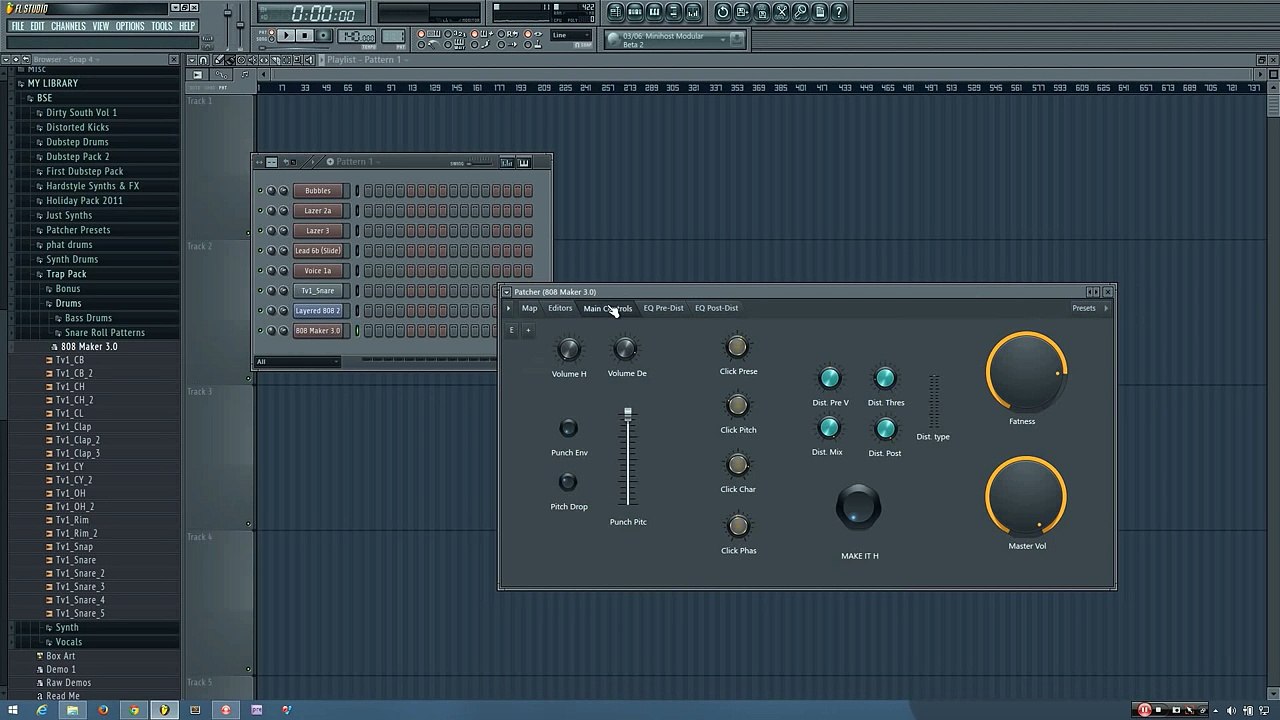Open the FILE menu

(x=17, y=26)
